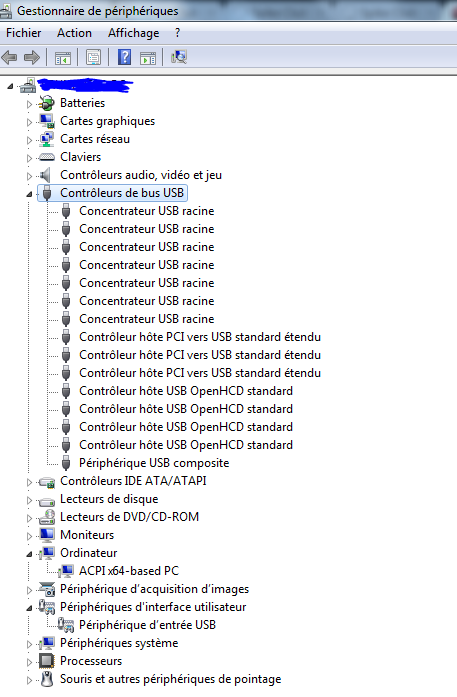Click the Batteries category icon
The height and width of the screenshot is (697, 457).
point(46,103)
